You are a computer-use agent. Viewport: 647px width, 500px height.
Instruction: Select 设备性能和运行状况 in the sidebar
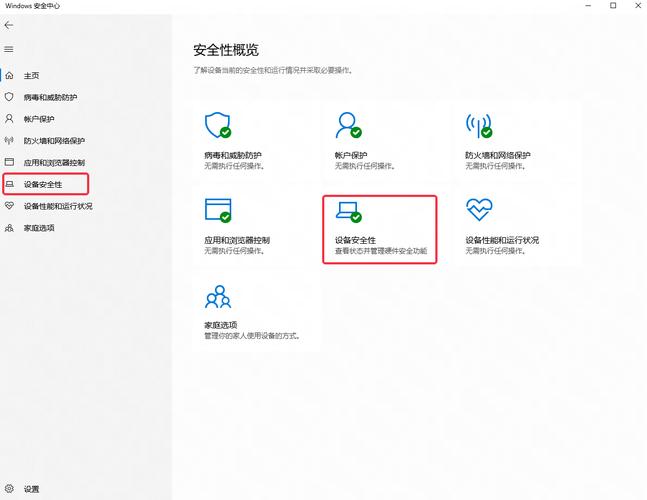pyautogui.click(x=58, y=206)
